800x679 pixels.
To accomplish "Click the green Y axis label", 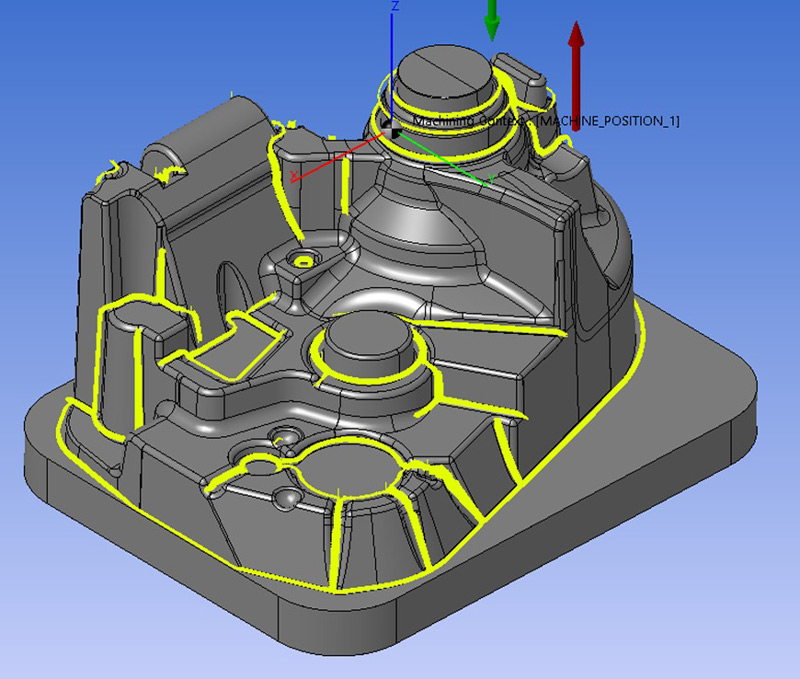I will pyautogui.click(x=492, y=181).
